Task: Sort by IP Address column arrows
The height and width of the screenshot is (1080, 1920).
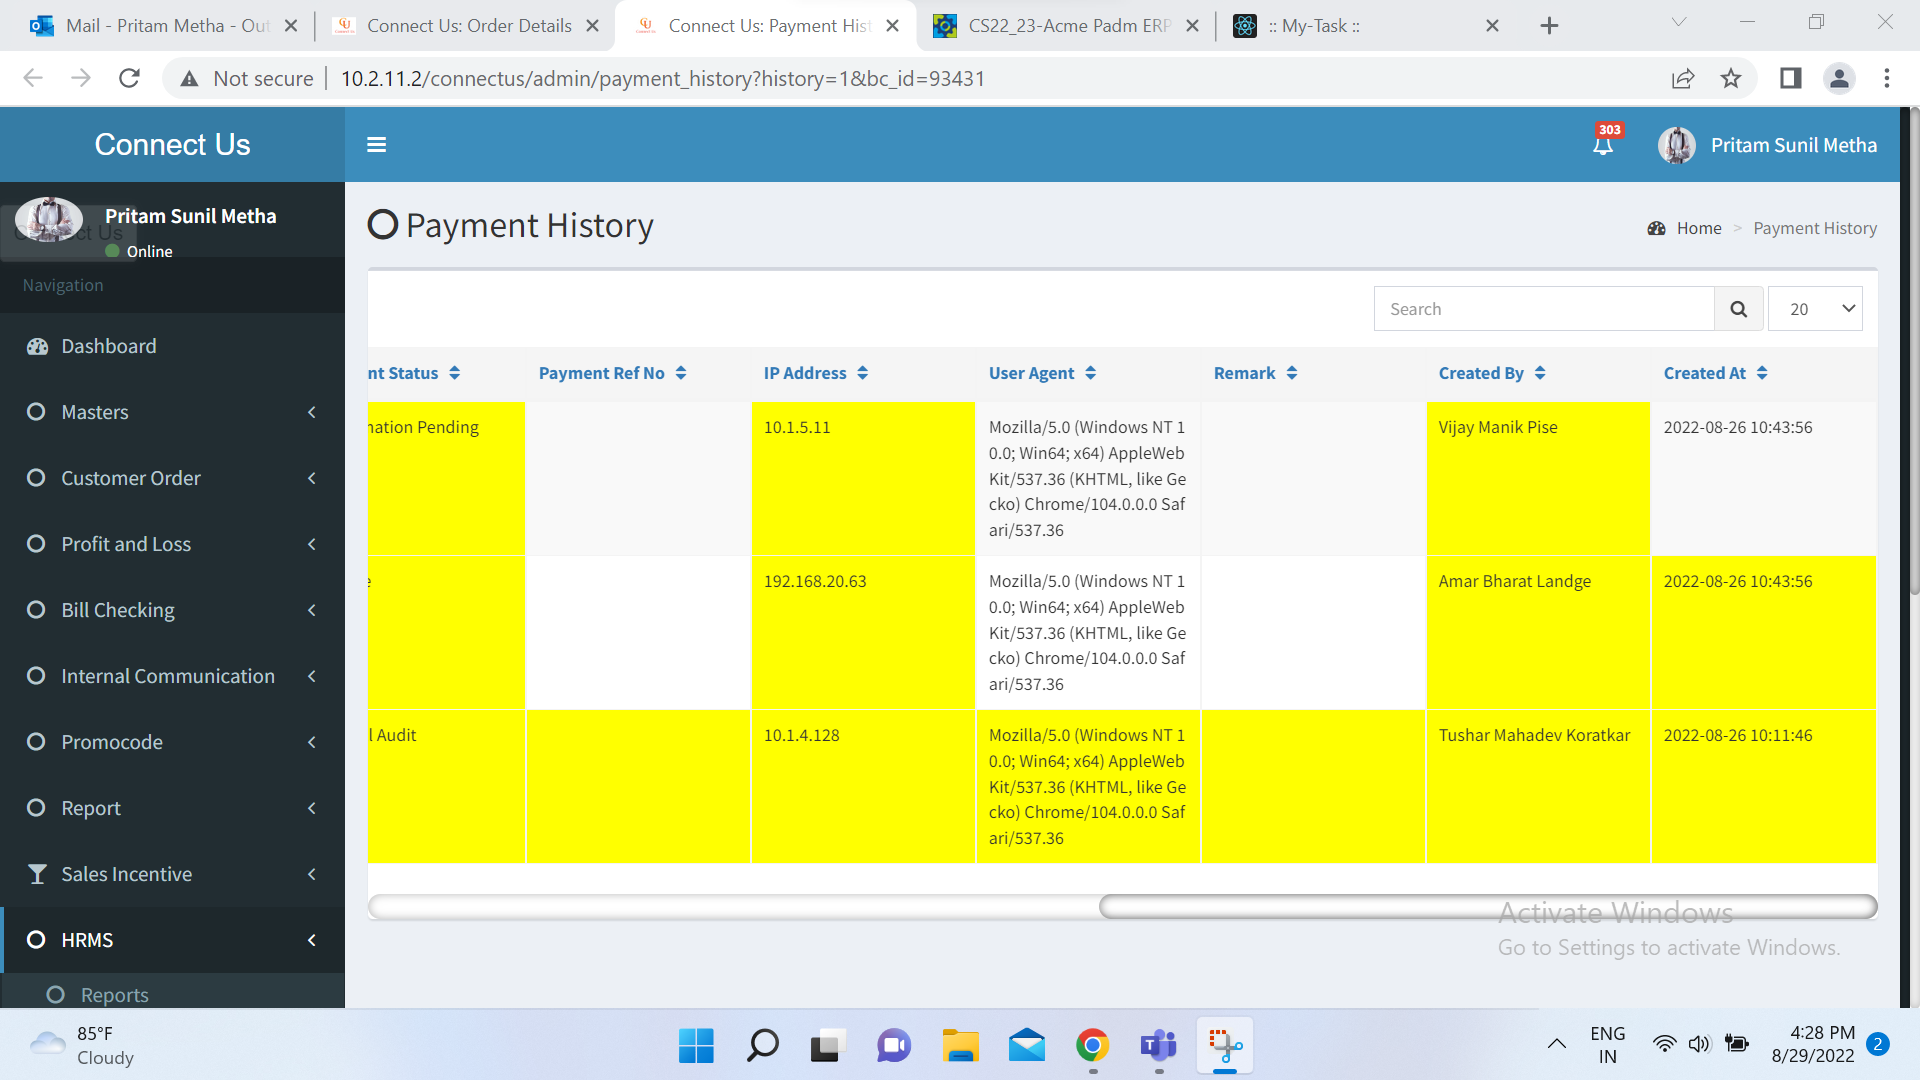Action: pos(862,373)
